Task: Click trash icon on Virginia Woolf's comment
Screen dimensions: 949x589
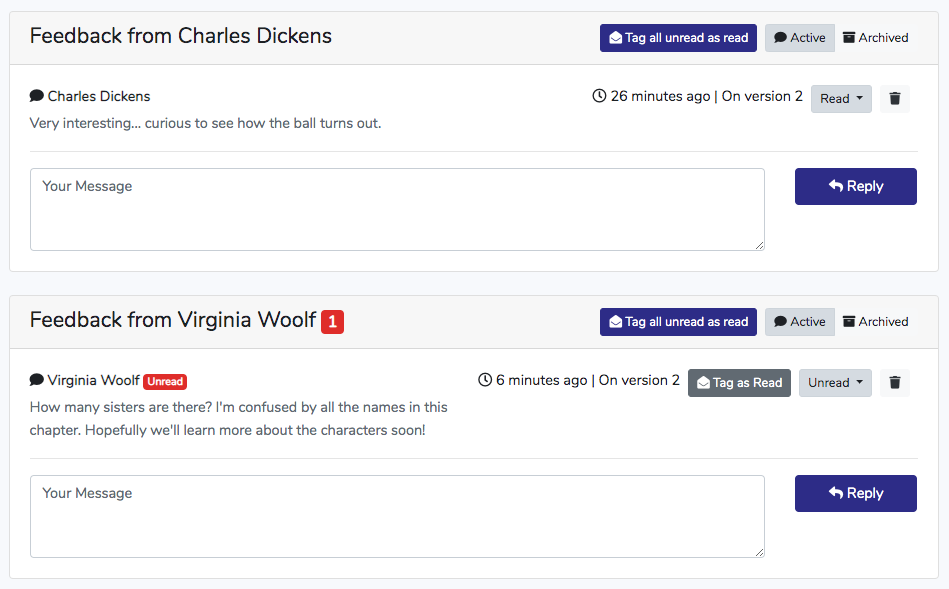Action: (x=895, y=383)
